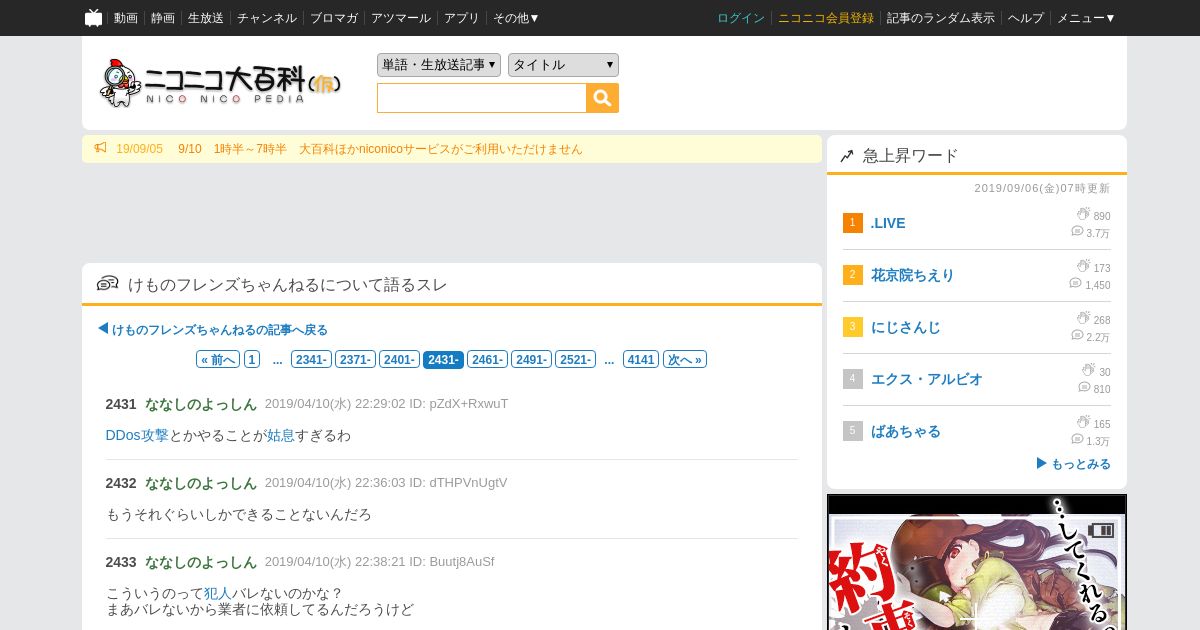1200x630 pixels.
Task: Expand the メニュー▼ menu in top bar
Action: click(1086, 18)
